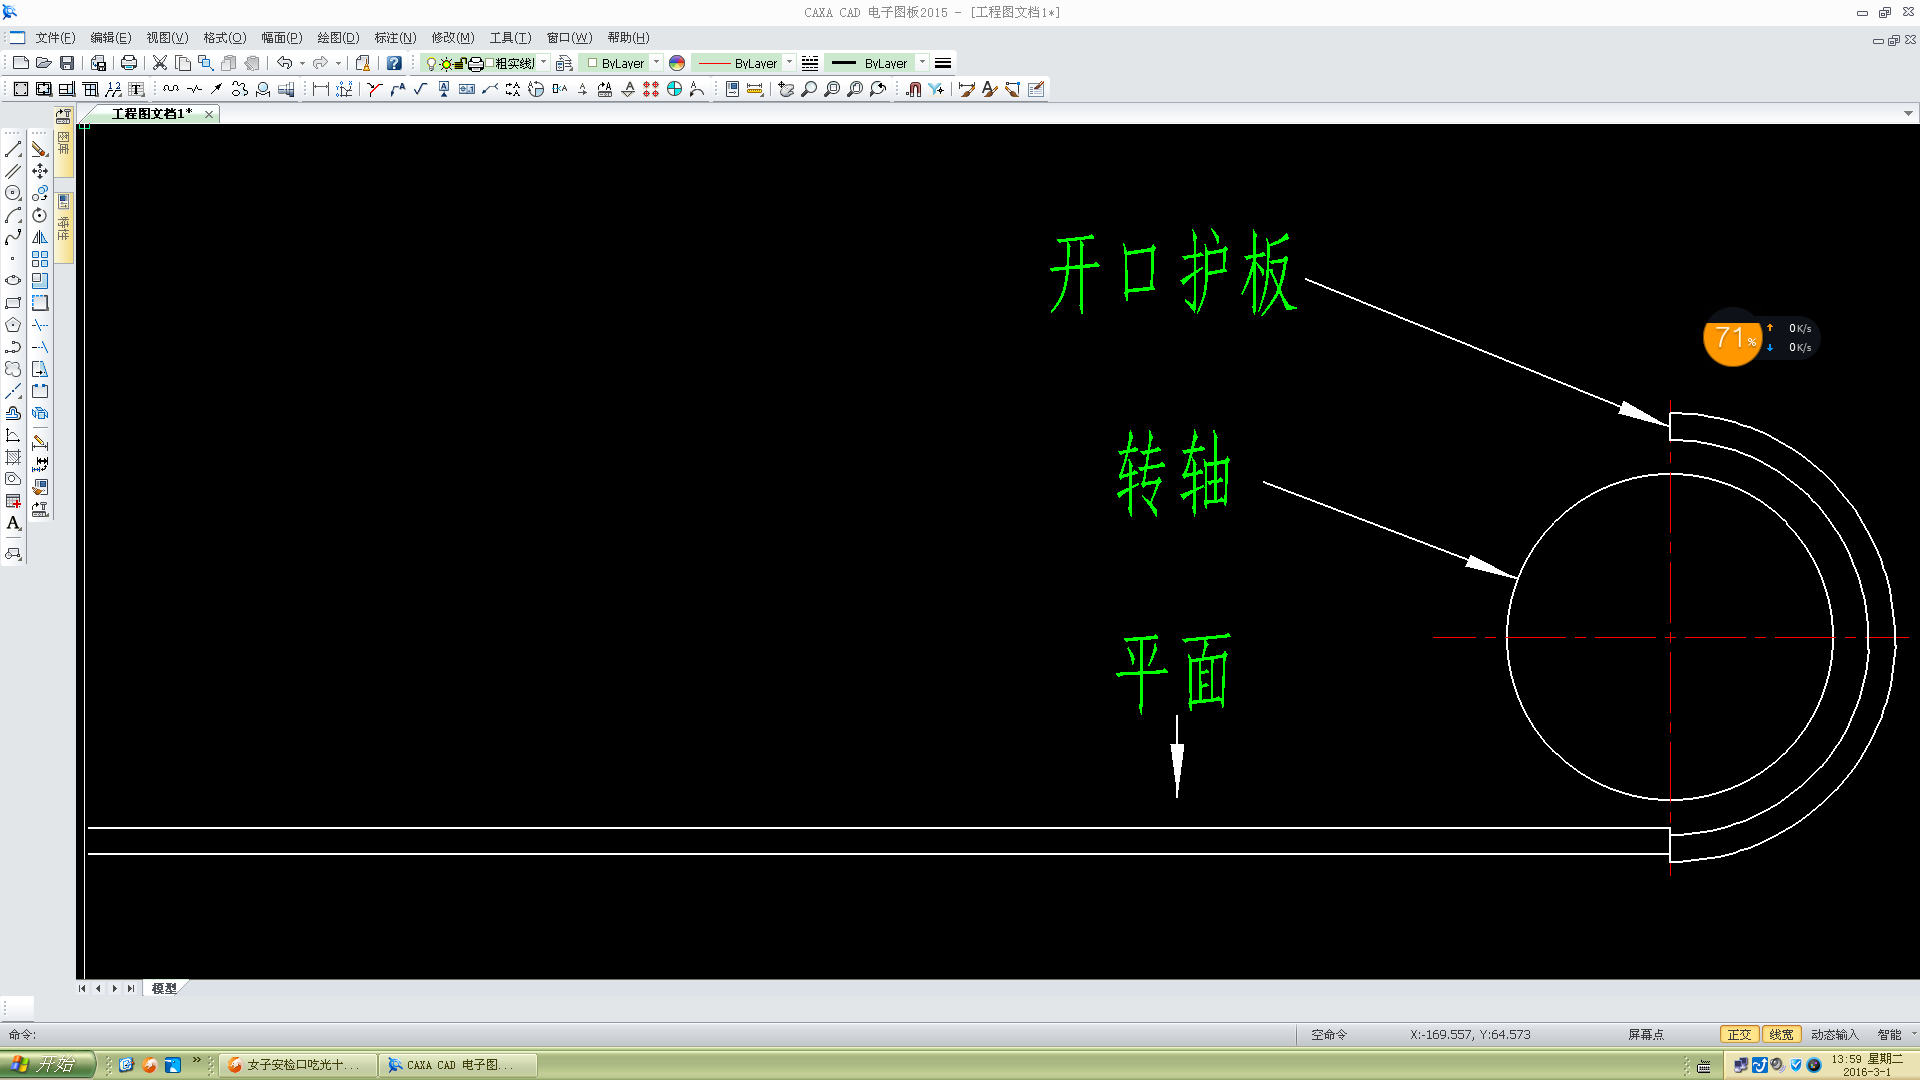Toggle 线宽 line width display
This screenshot has width=1920, height=1080.
pyautogui.click(x=1781, y=1035)
